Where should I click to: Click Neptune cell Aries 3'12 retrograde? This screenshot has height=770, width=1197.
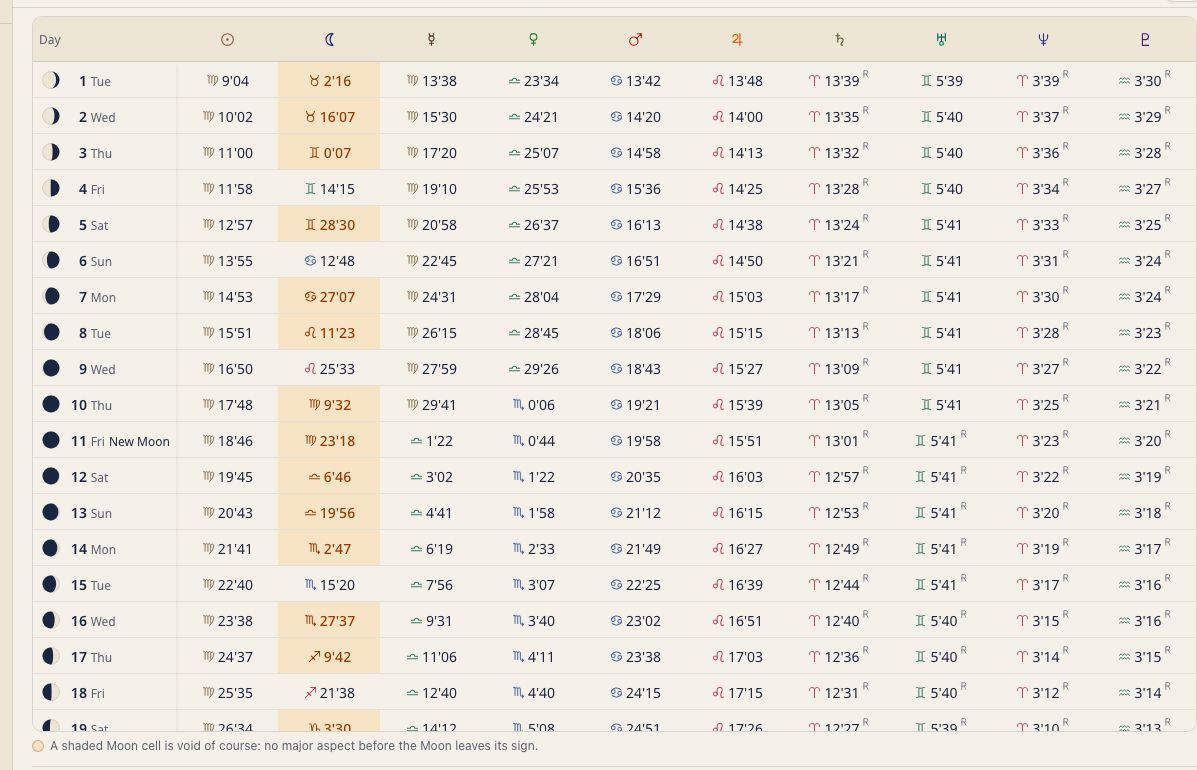coord(1042,692)
